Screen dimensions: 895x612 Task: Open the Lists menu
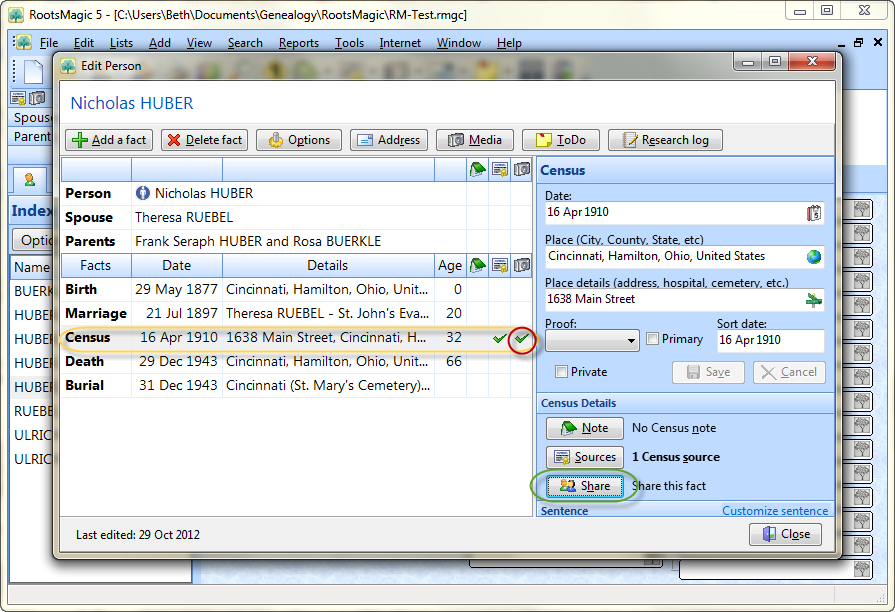click(121, 43)
